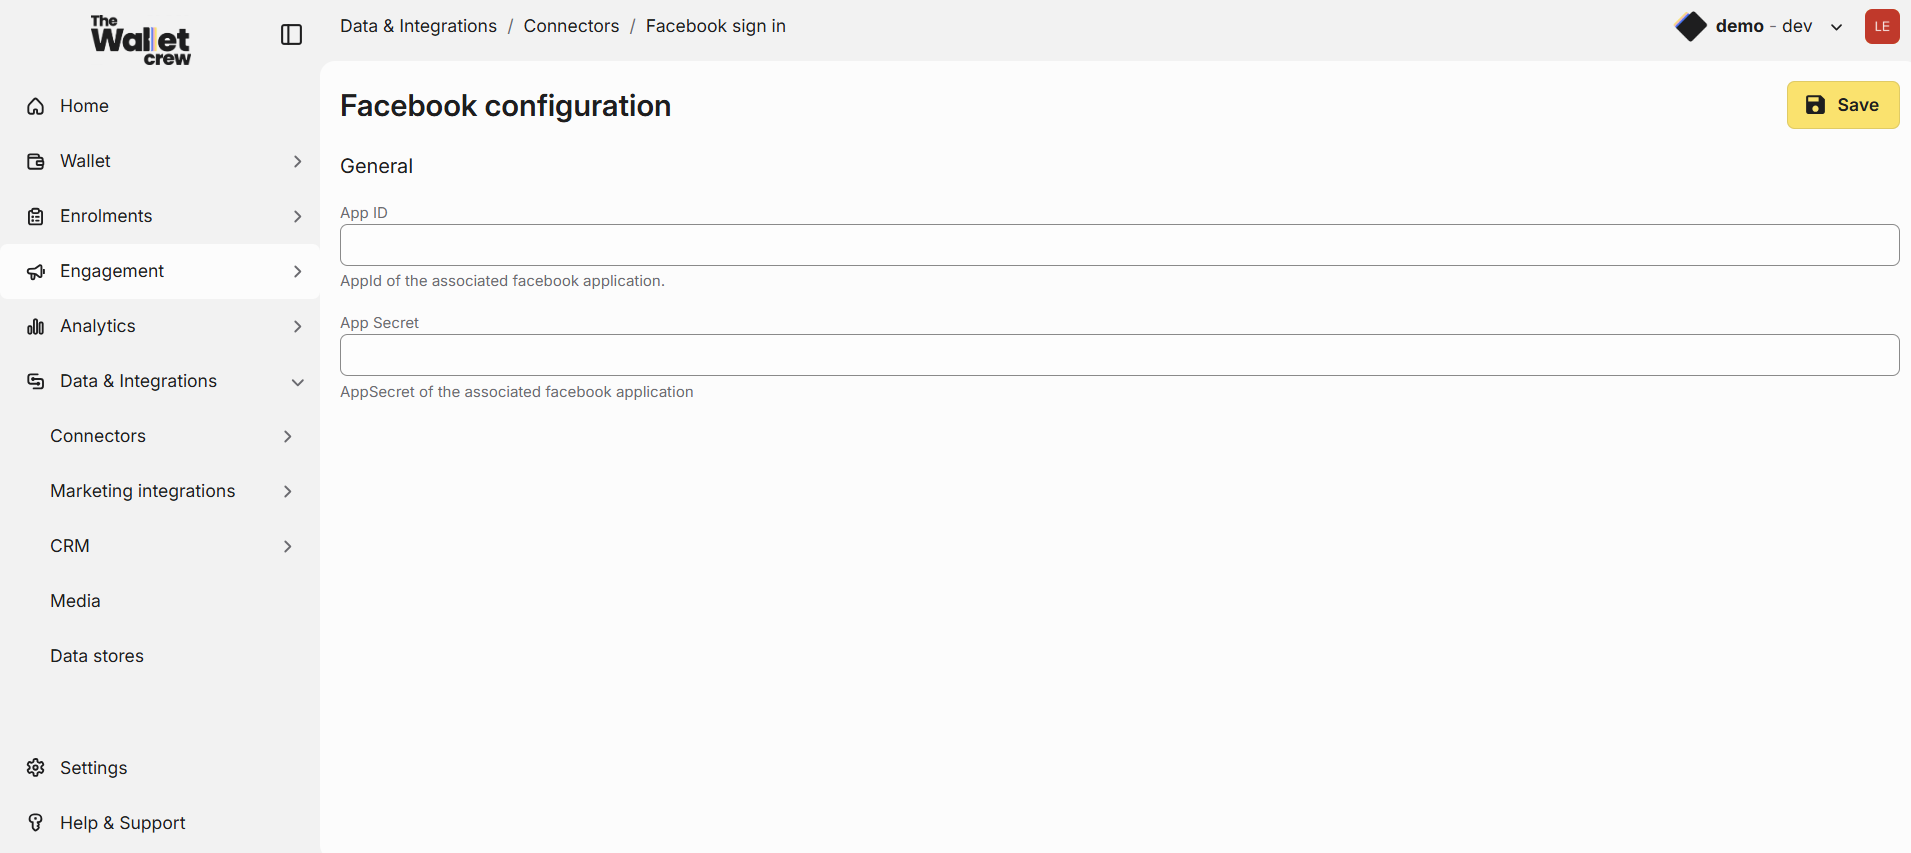Expand the Wallet menu chevron
The width and height of the screenshot is (1911, 853).
click(x=297, y=161)
